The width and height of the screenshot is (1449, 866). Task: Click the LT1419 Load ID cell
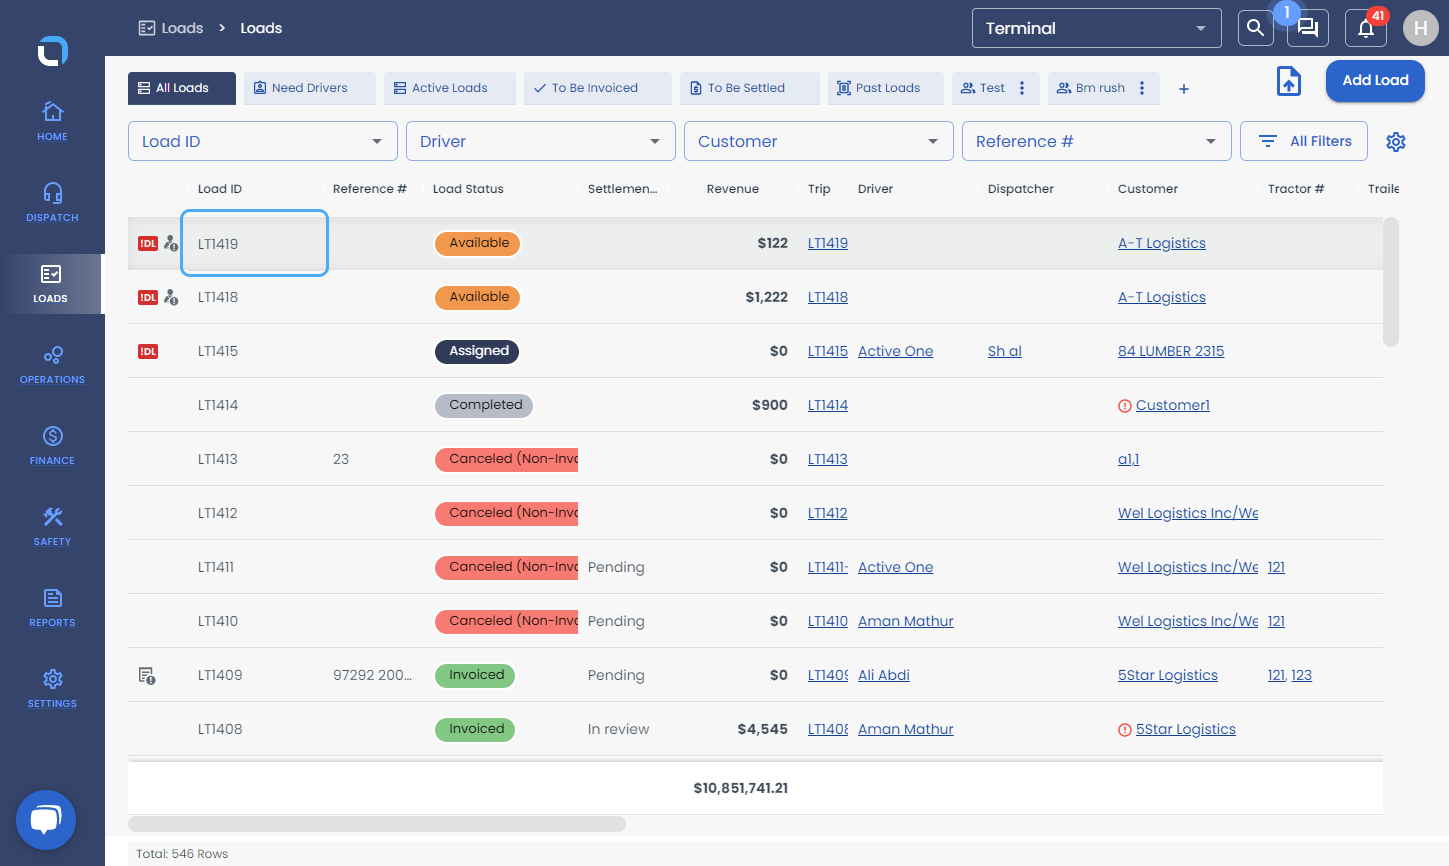tap(254, 243)
